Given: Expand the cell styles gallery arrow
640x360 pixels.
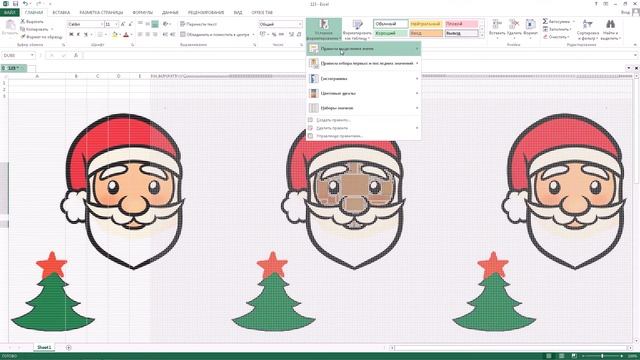Looking at the screenshot, I should tap(481, 36).
